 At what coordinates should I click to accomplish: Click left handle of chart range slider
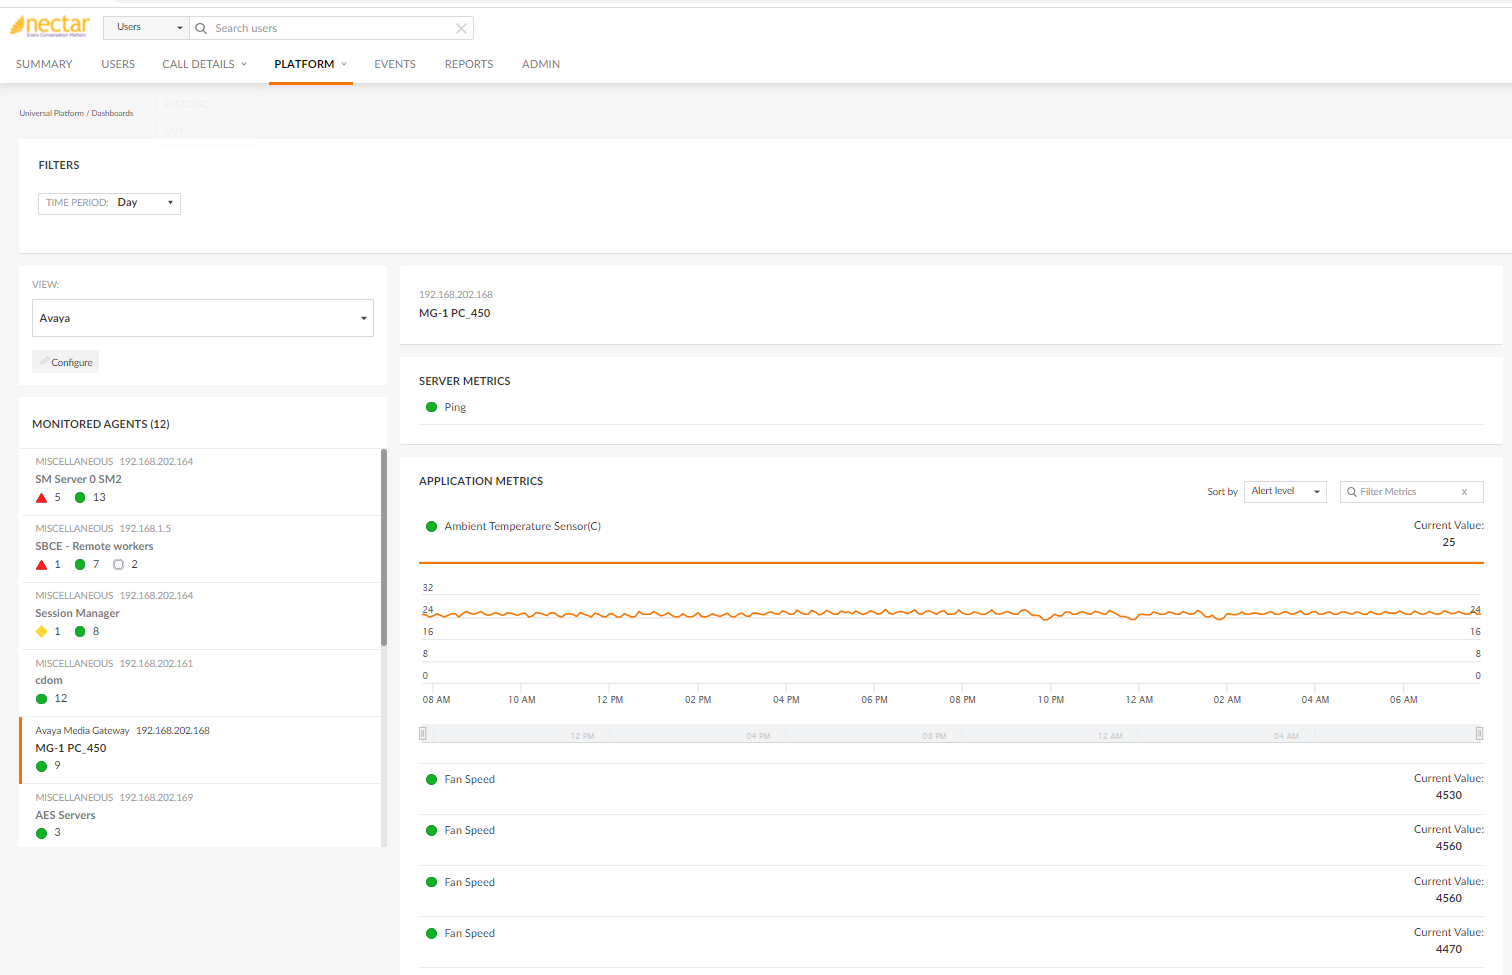click(423, 734)
